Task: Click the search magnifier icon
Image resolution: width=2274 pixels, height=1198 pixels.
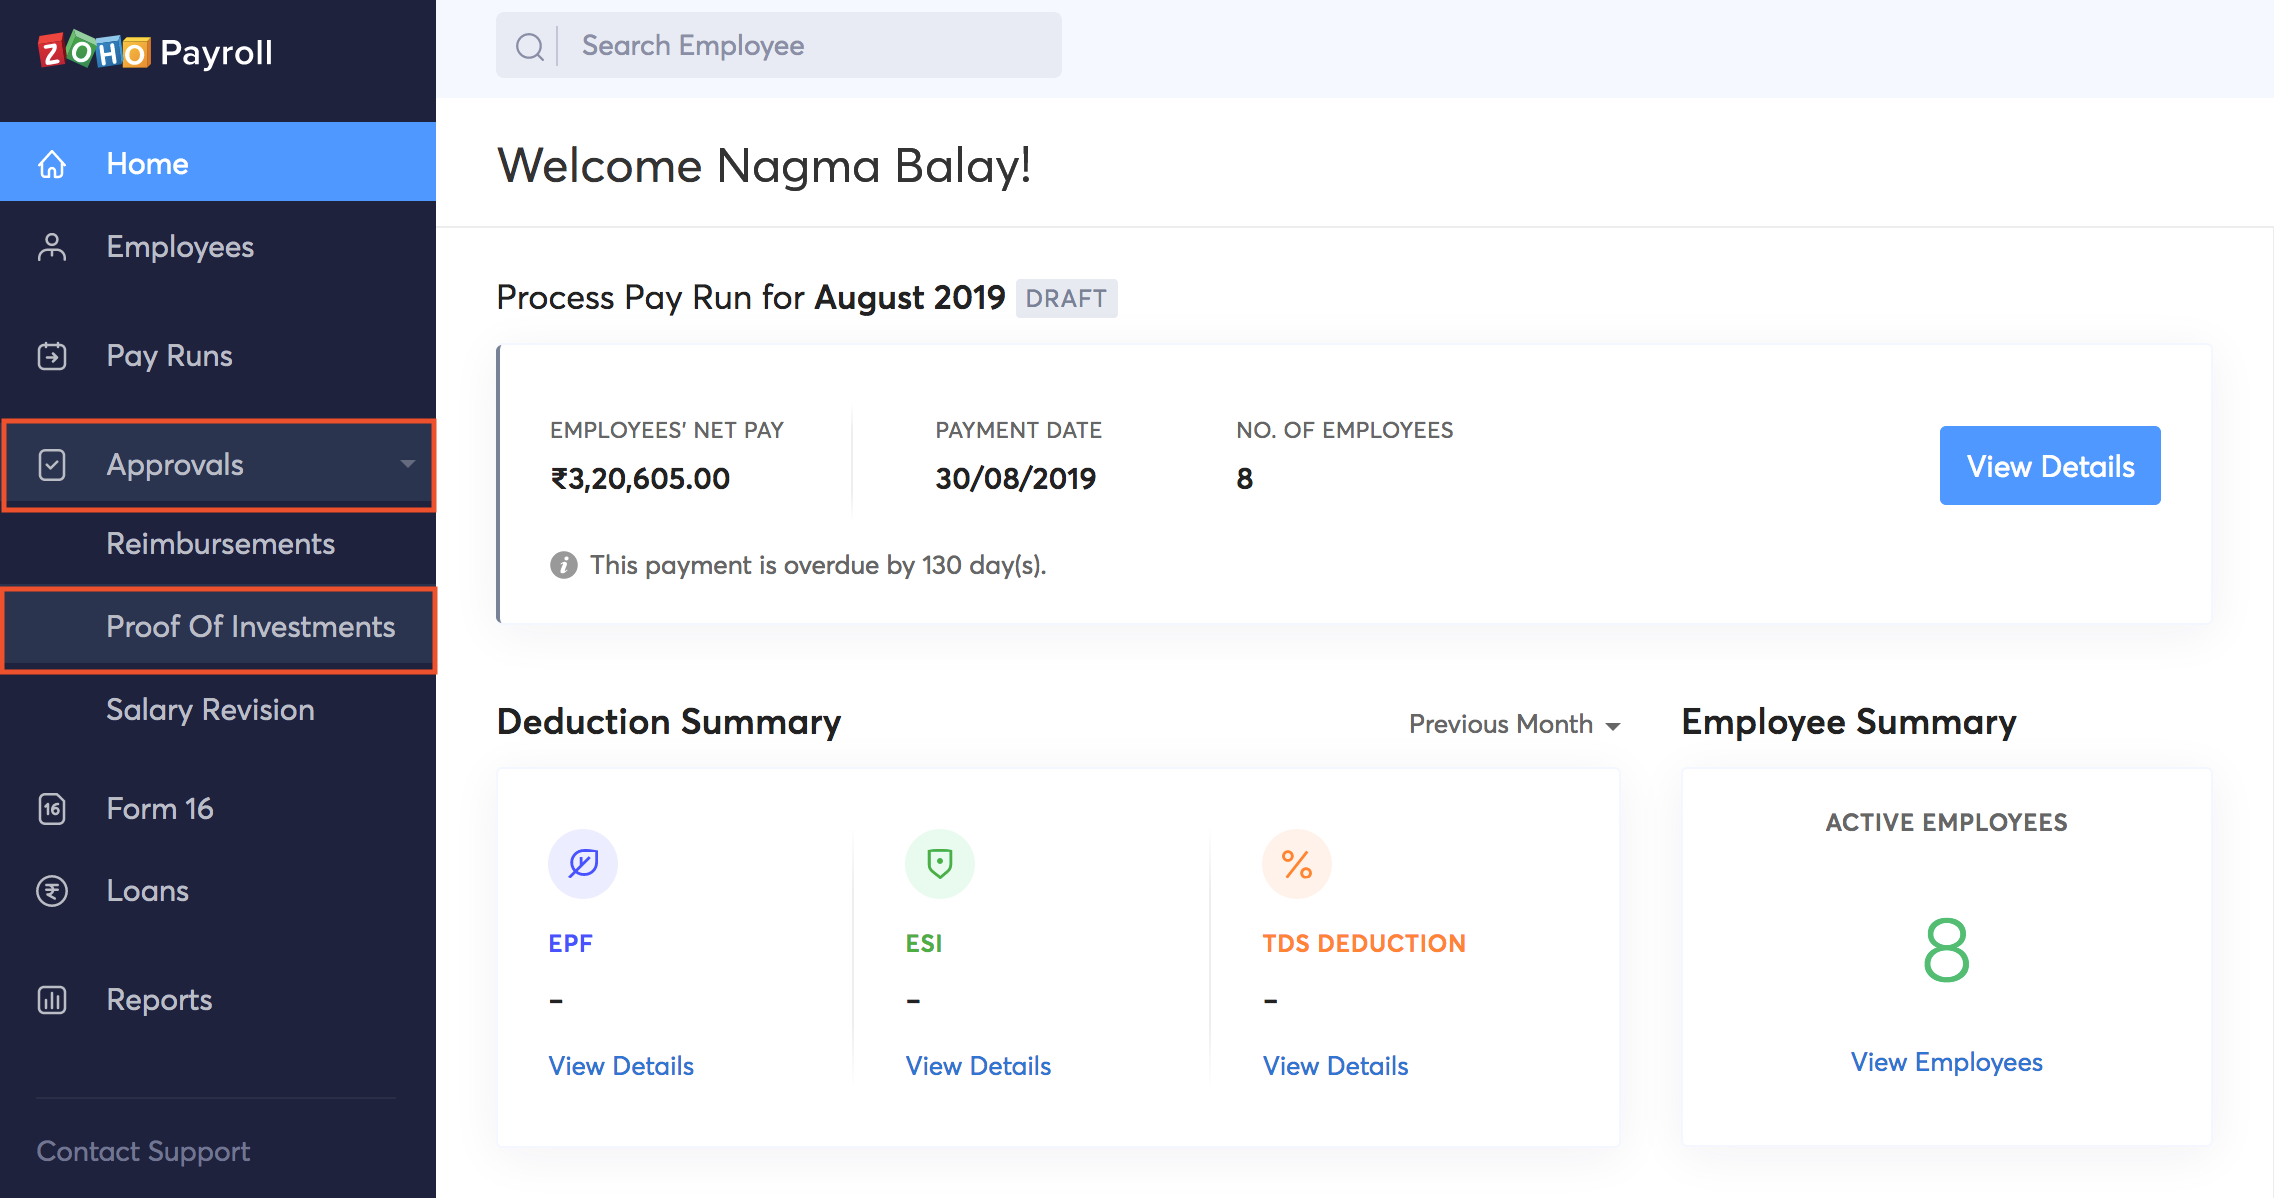Action: [530, 45]
